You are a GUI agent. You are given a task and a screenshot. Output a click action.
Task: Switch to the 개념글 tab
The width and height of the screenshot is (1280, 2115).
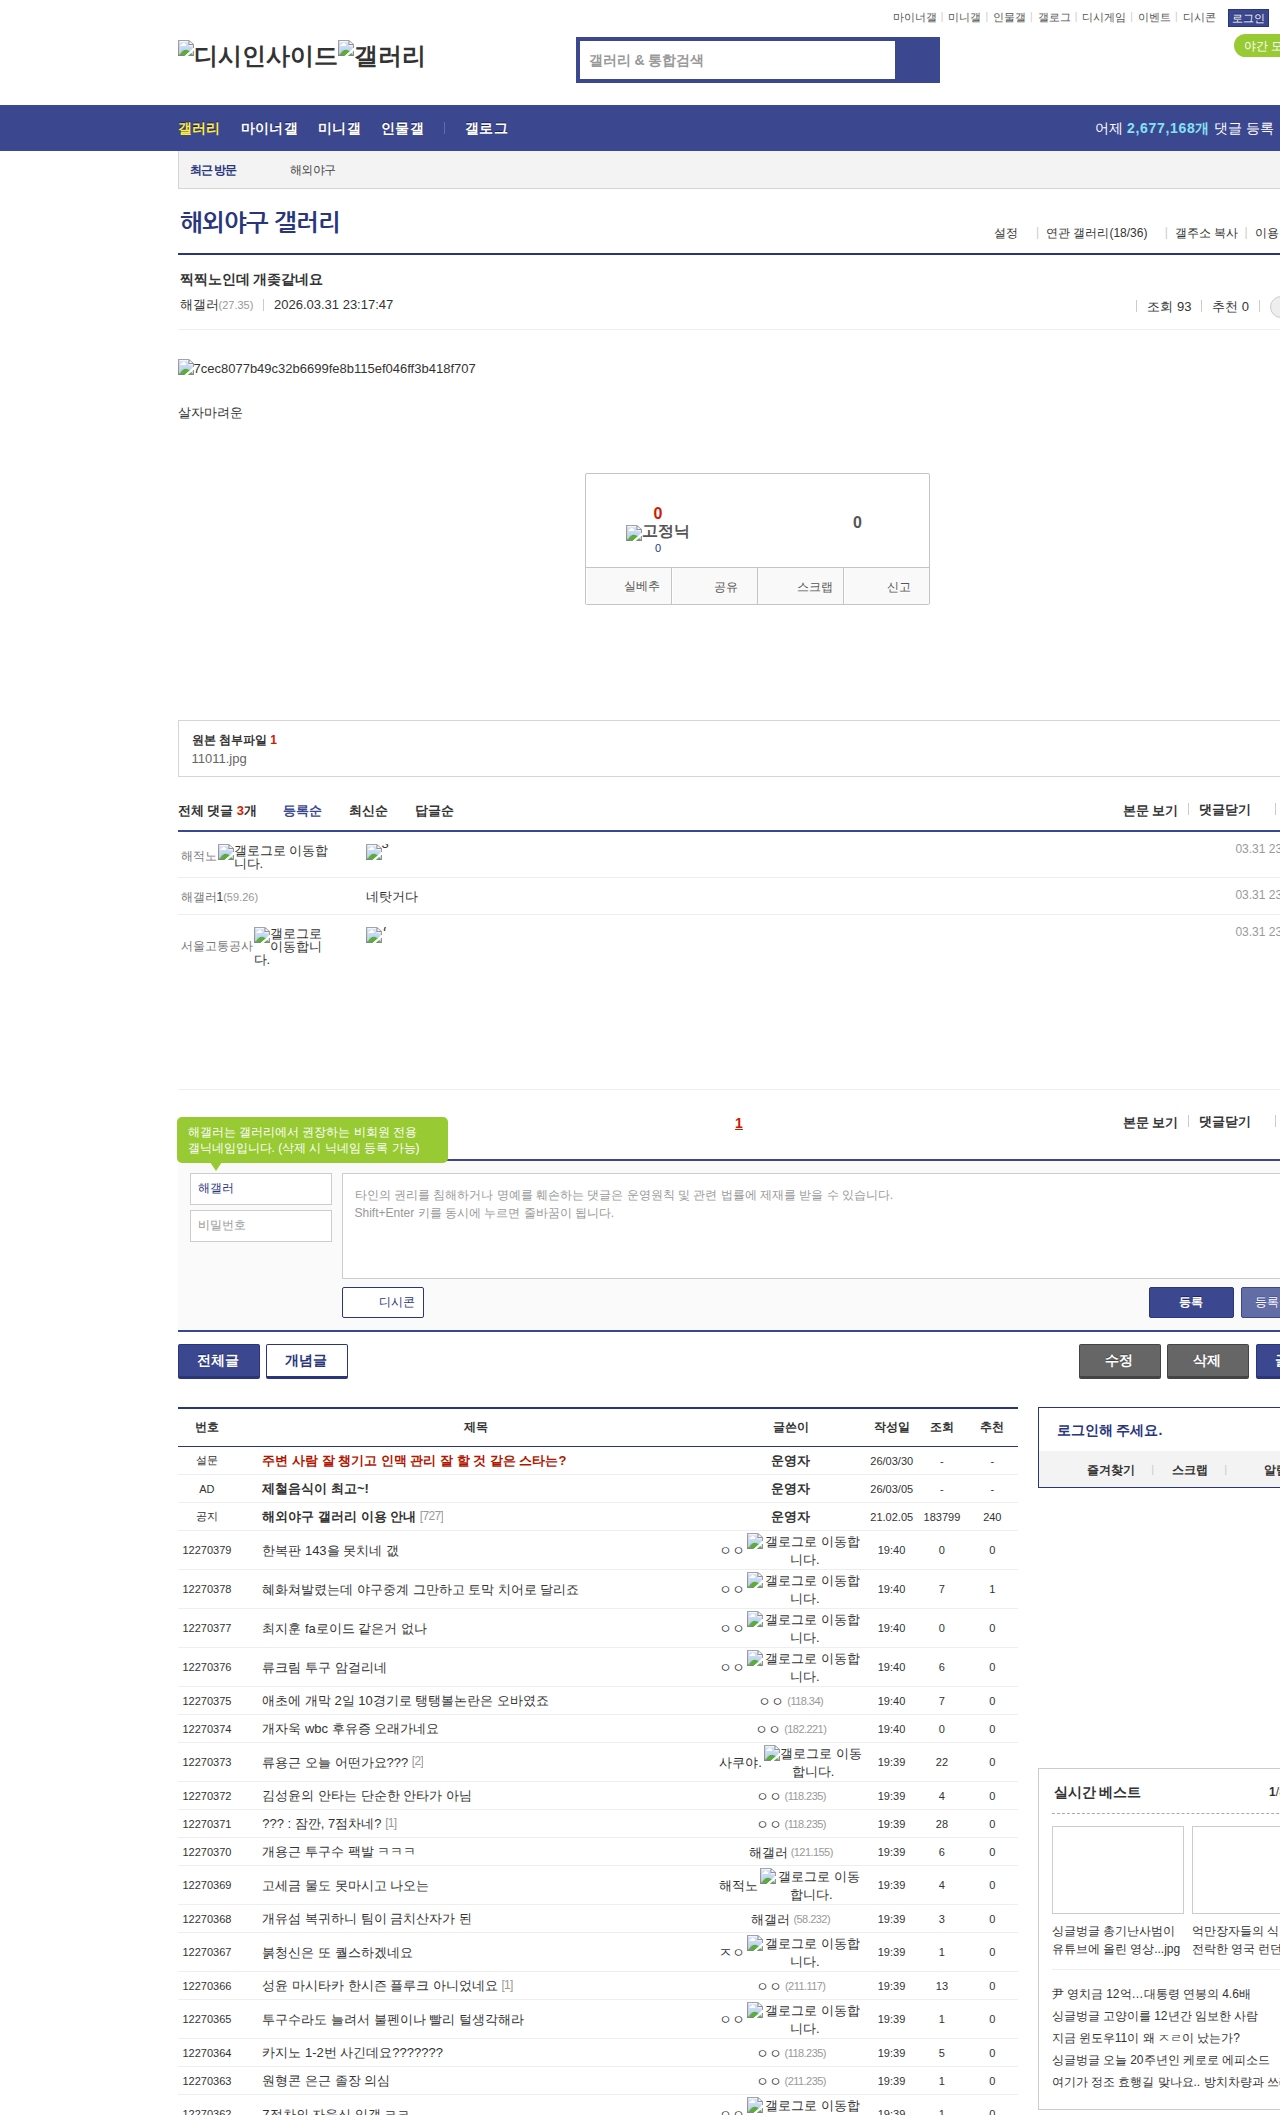(x=306, y=1361)
